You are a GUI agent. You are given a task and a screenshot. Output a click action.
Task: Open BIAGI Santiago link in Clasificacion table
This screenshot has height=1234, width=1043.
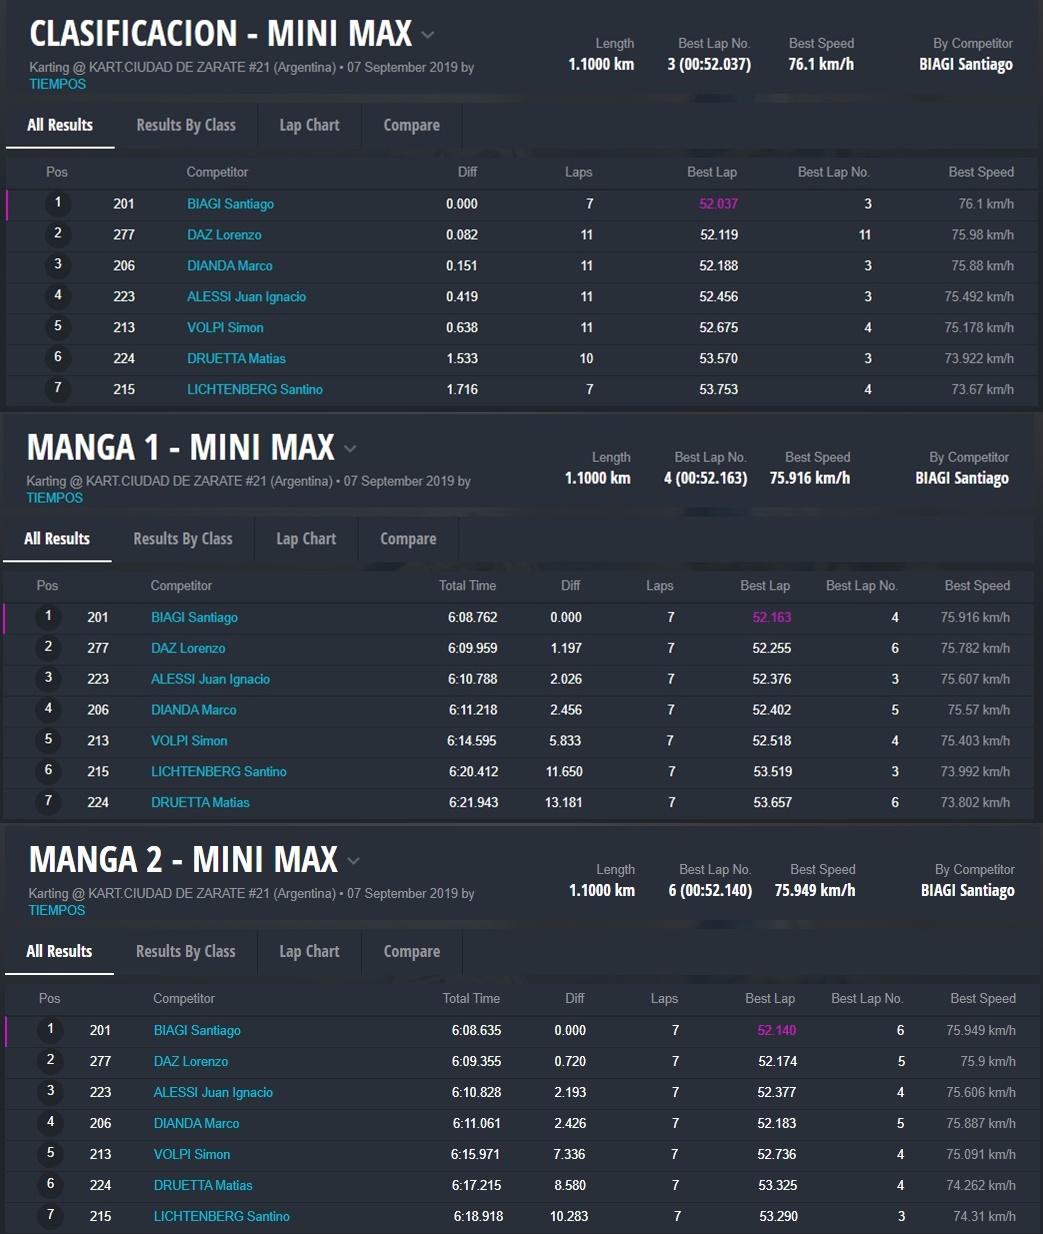[x=230, y=204]
